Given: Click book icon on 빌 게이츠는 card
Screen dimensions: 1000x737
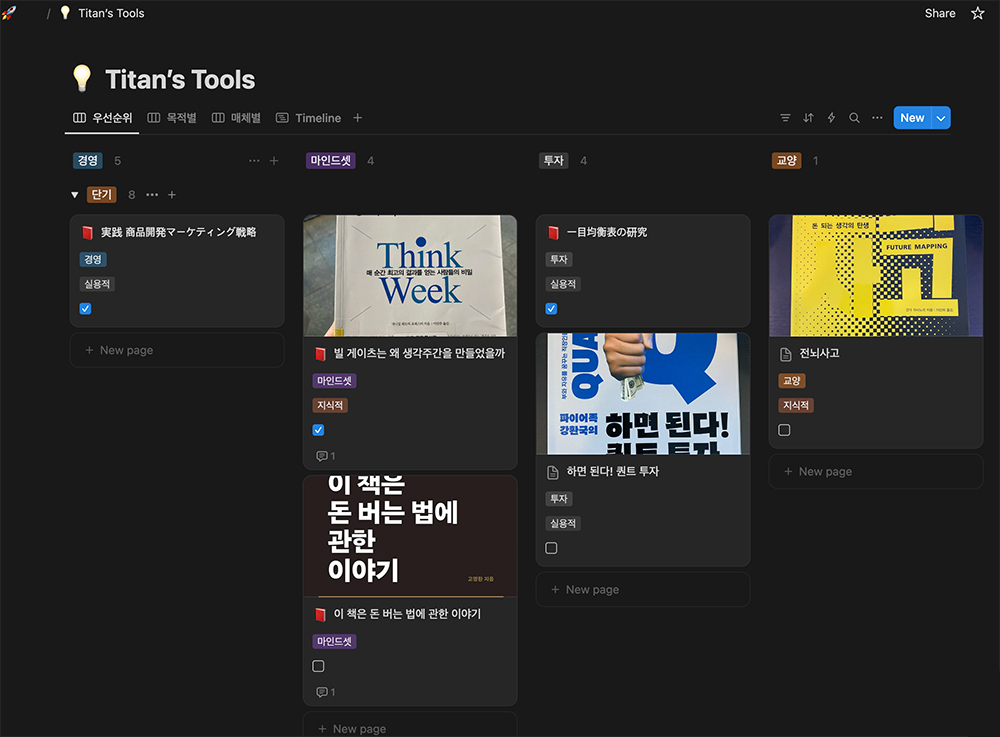Looking at the screenshot, I should click(320, 353).
